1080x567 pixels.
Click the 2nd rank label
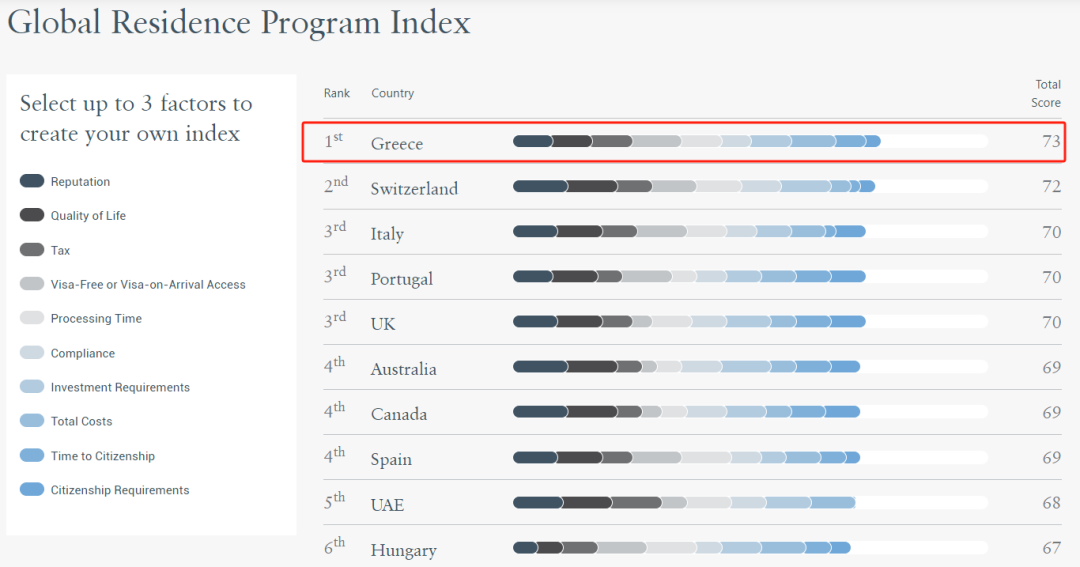[336, 184]
